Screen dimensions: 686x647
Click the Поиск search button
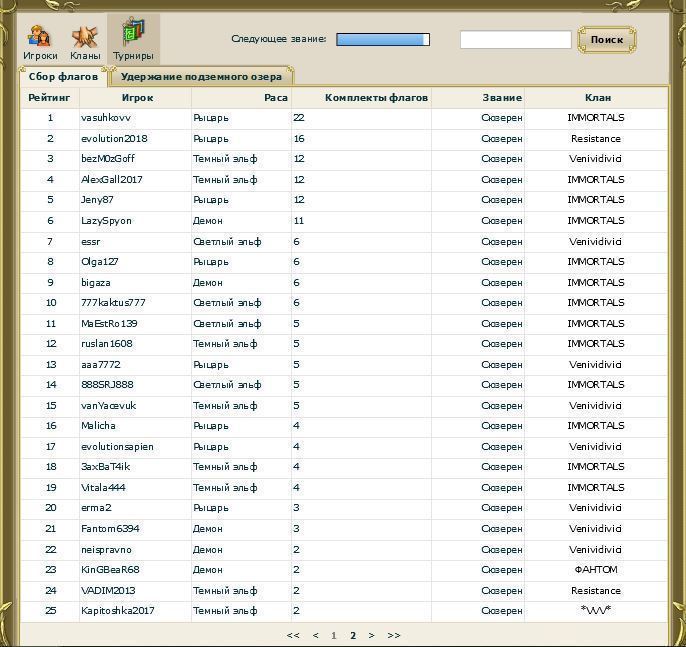(x=606, y=40)
